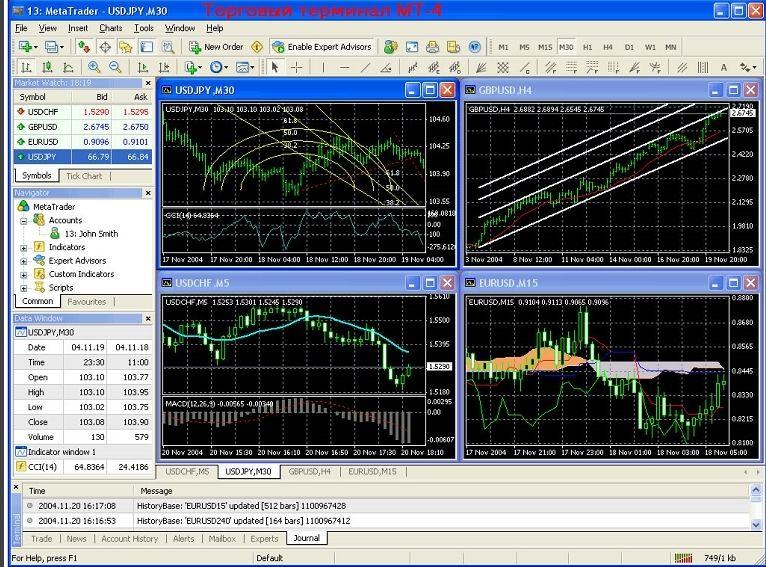The width and height of the screenshot is (766, 567).
Task: Open the periods clock dropdown
Action: 219,67
